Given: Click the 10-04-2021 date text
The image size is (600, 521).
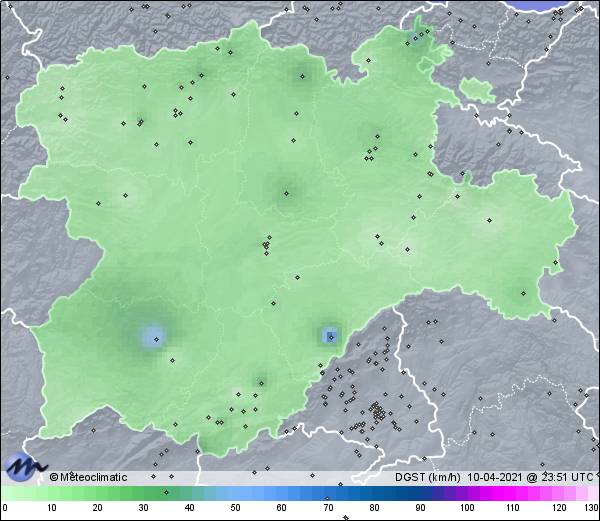Looking at the screenshot, I should [x=495, y=477].
